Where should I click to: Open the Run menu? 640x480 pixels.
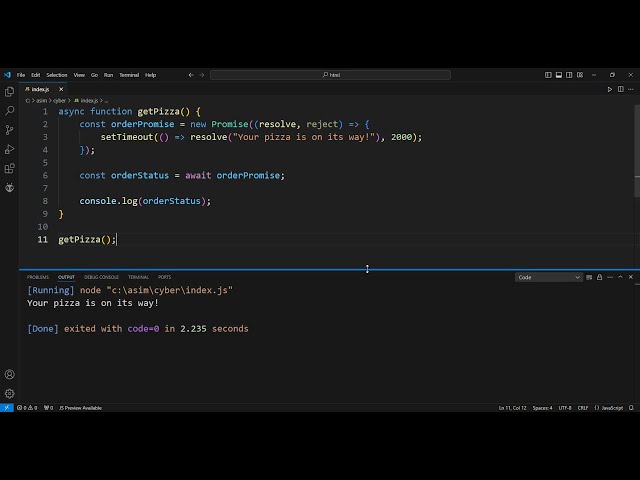108,75
